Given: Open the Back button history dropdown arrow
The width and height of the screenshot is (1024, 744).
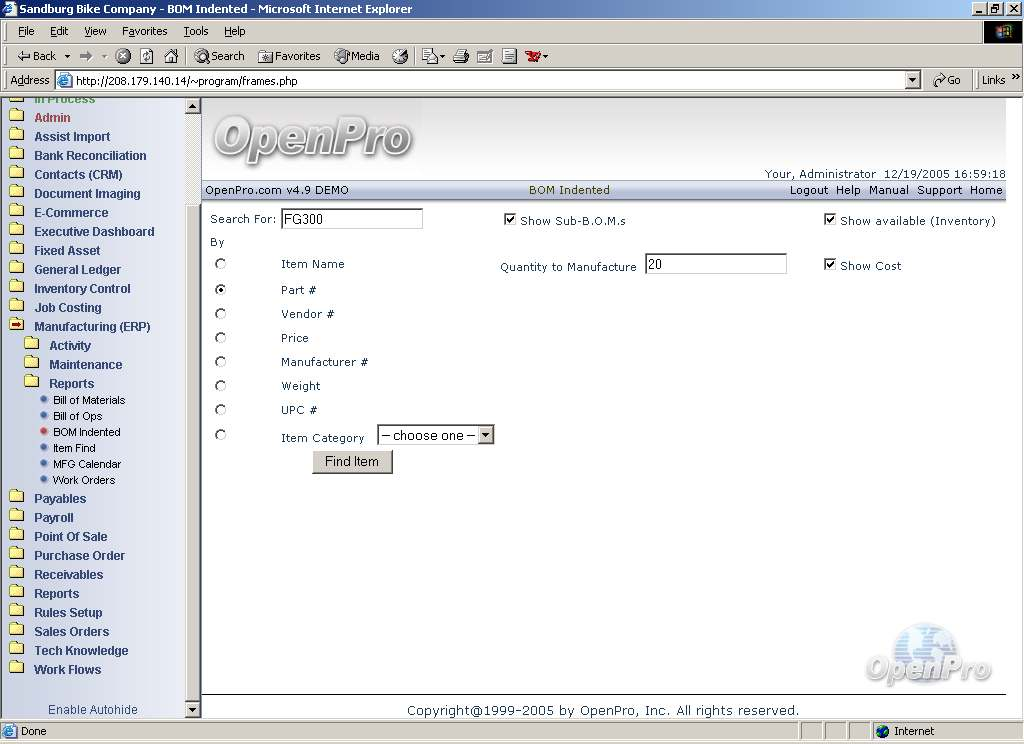Looking at the screenshot, I should pyautogui.click(x=67, y=56).
